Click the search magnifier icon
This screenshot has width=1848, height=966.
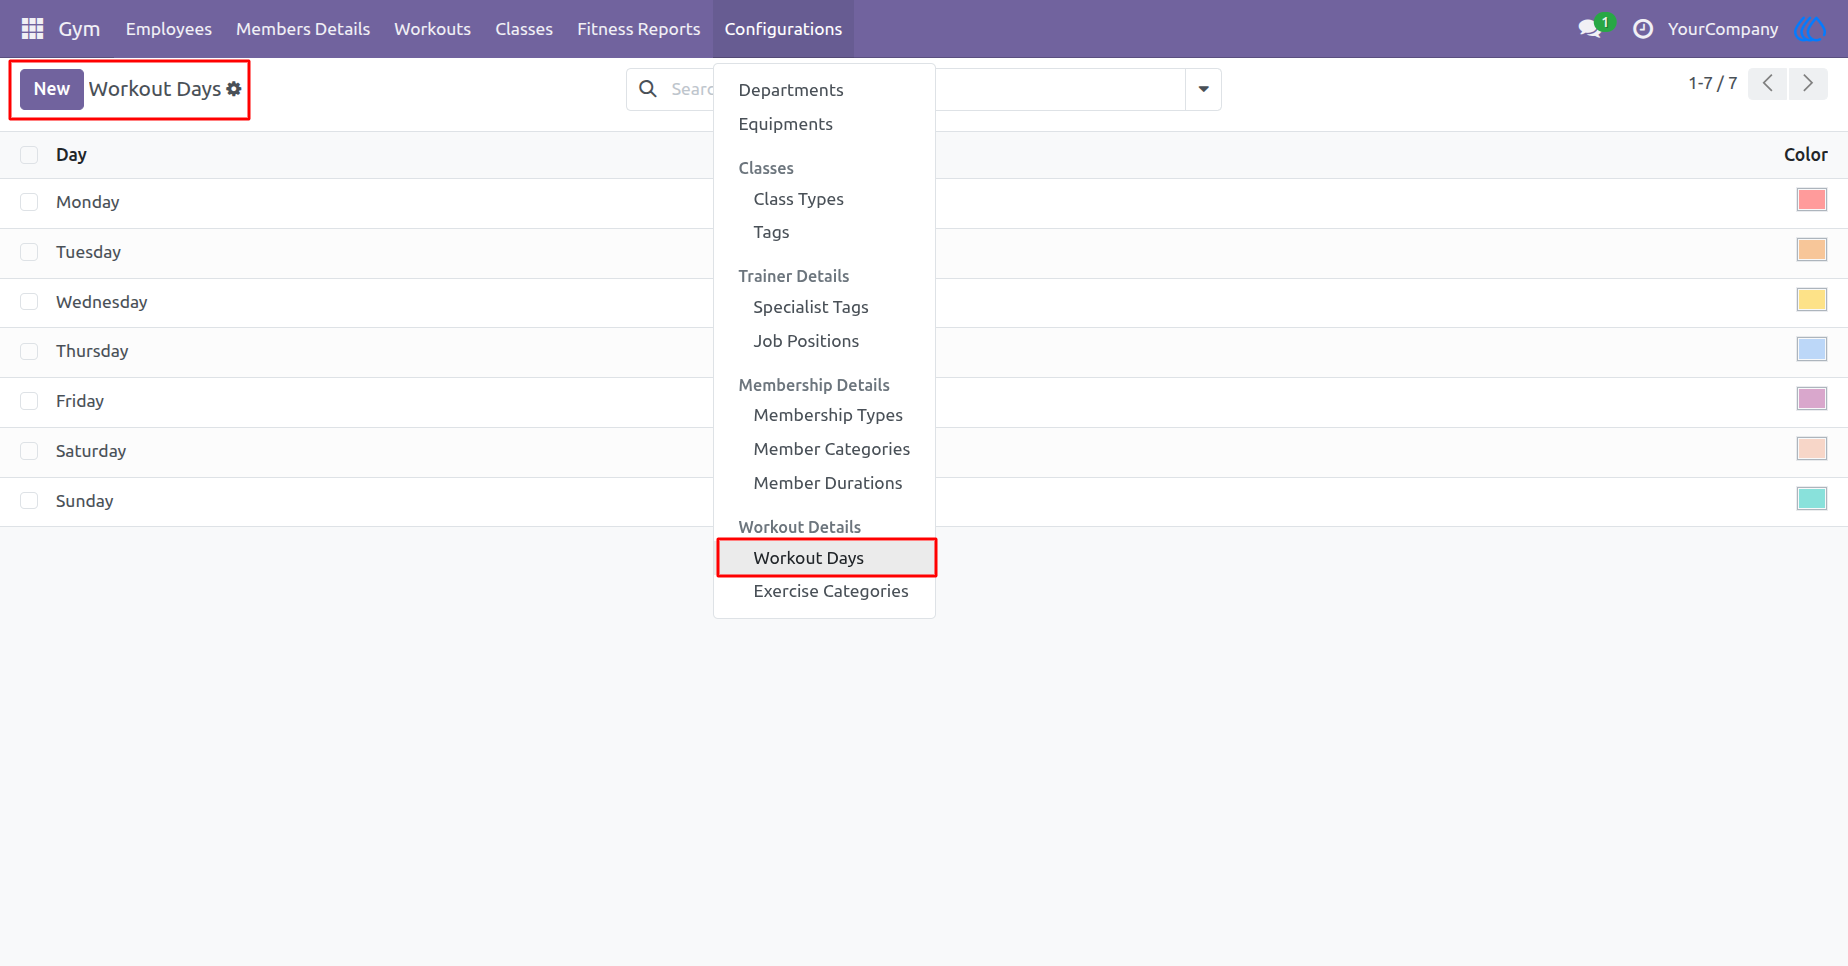(x=648, y=89)
